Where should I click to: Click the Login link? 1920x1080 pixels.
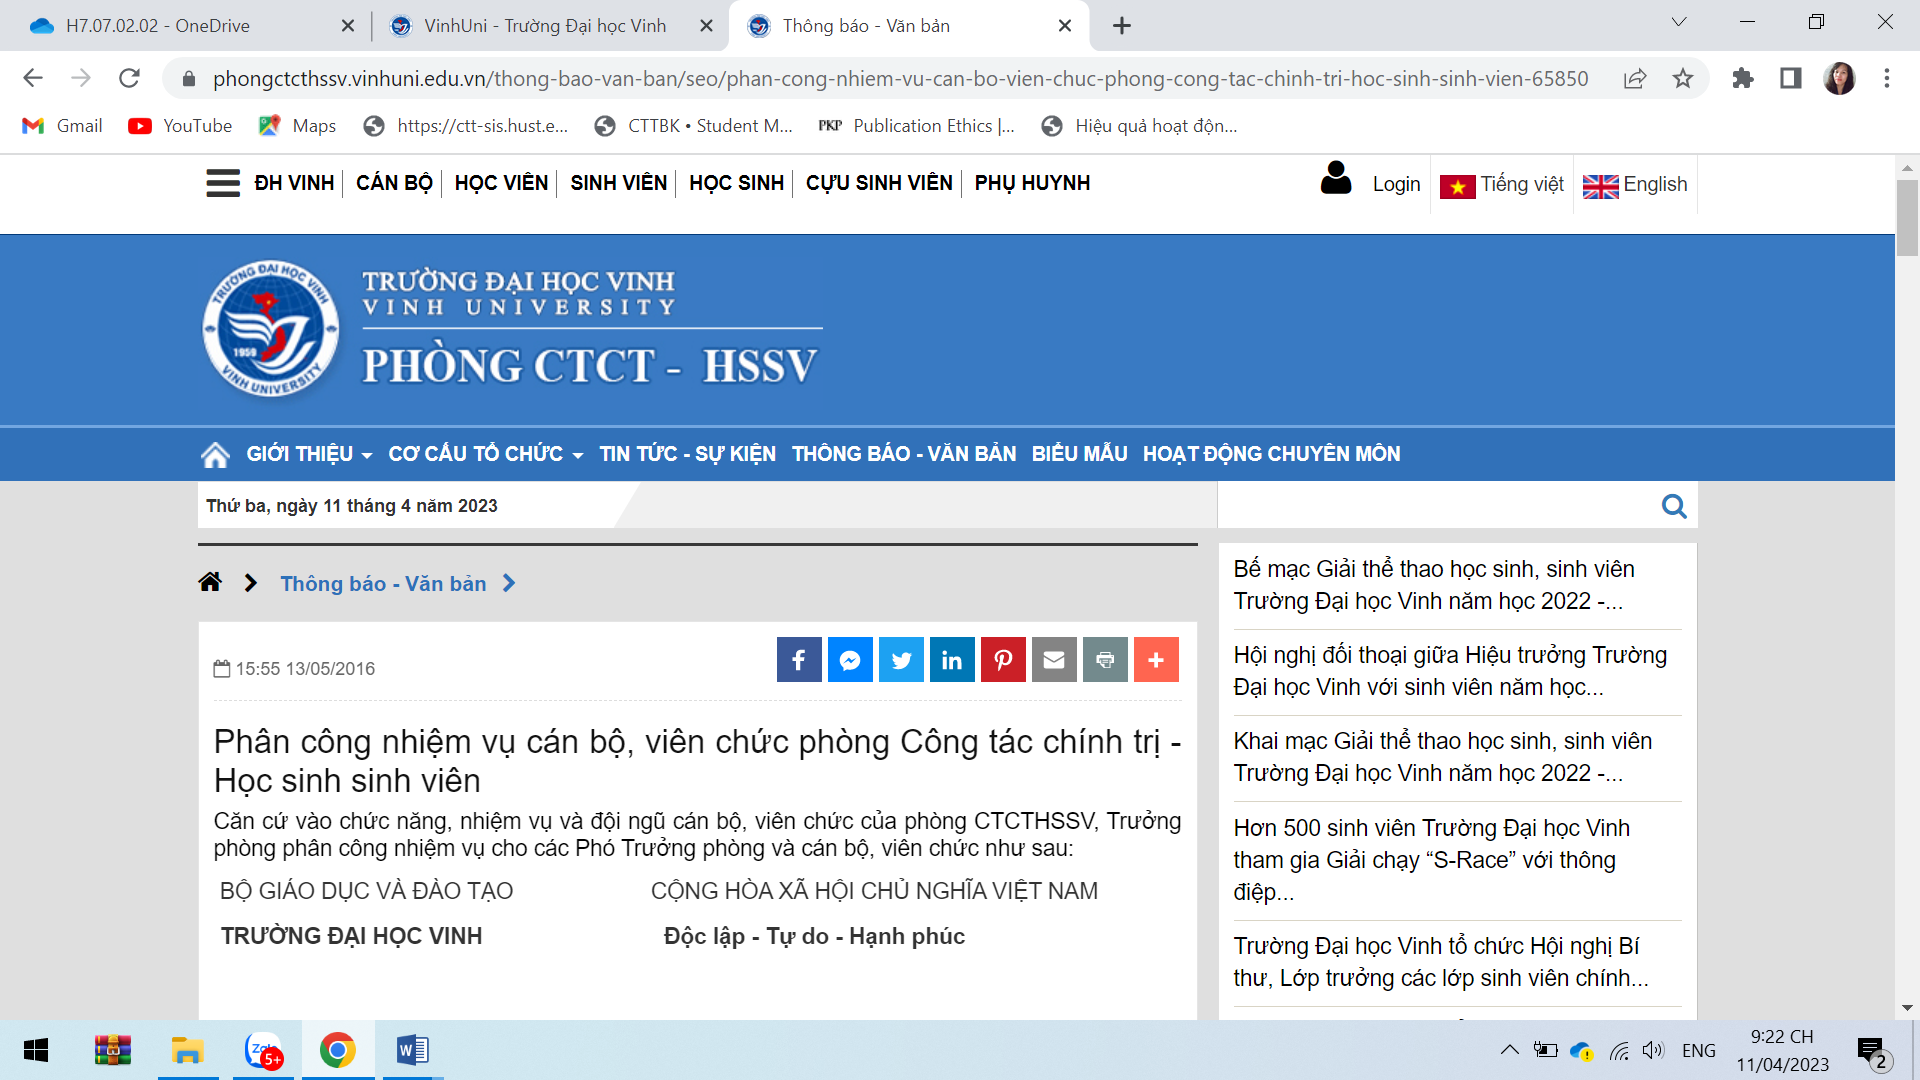pyautogui.click(x=1396, y=184)
